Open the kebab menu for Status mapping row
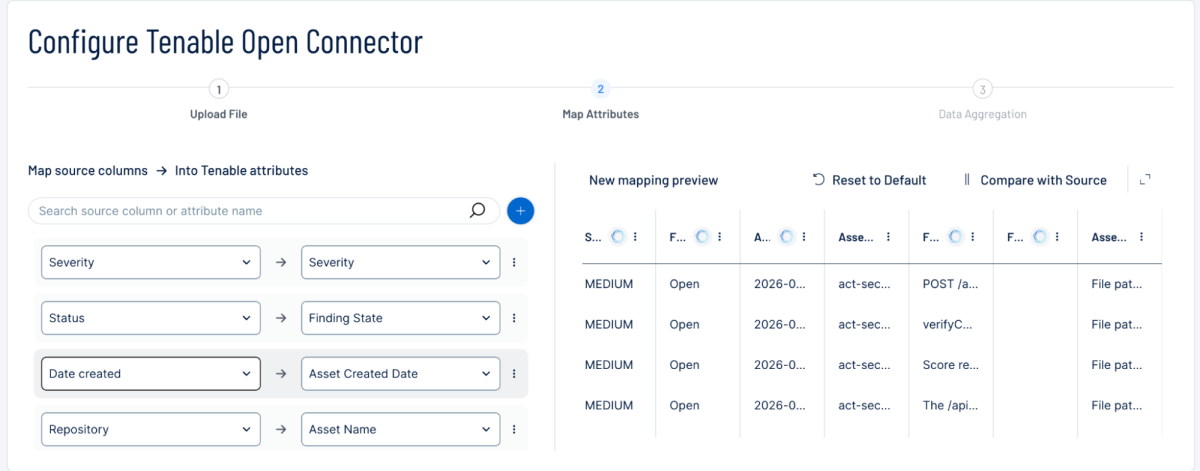The height and width of the screenshot is (471, 1200). tap(514, 318)
